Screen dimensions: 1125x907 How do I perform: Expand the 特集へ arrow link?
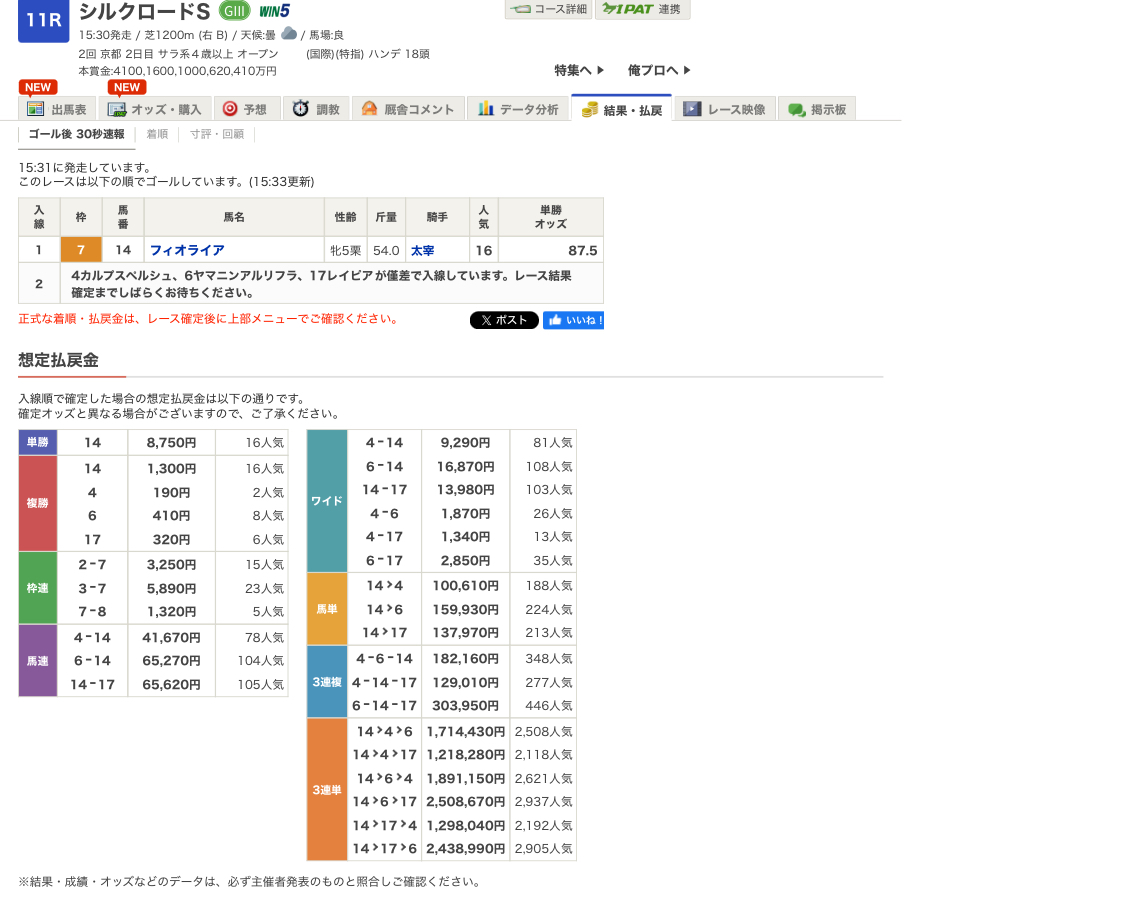(x=579, y=70)
